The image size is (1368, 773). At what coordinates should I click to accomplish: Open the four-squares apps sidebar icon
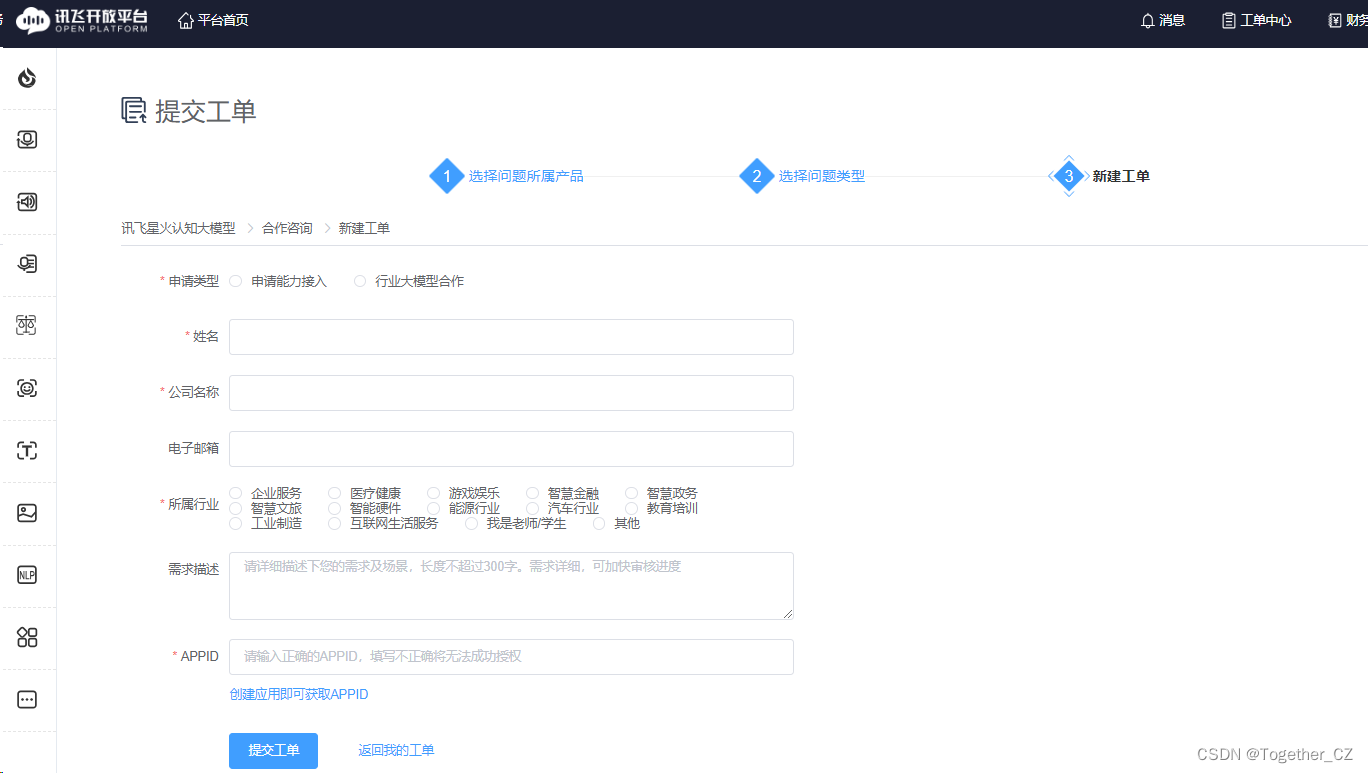[x=27, y=637]
